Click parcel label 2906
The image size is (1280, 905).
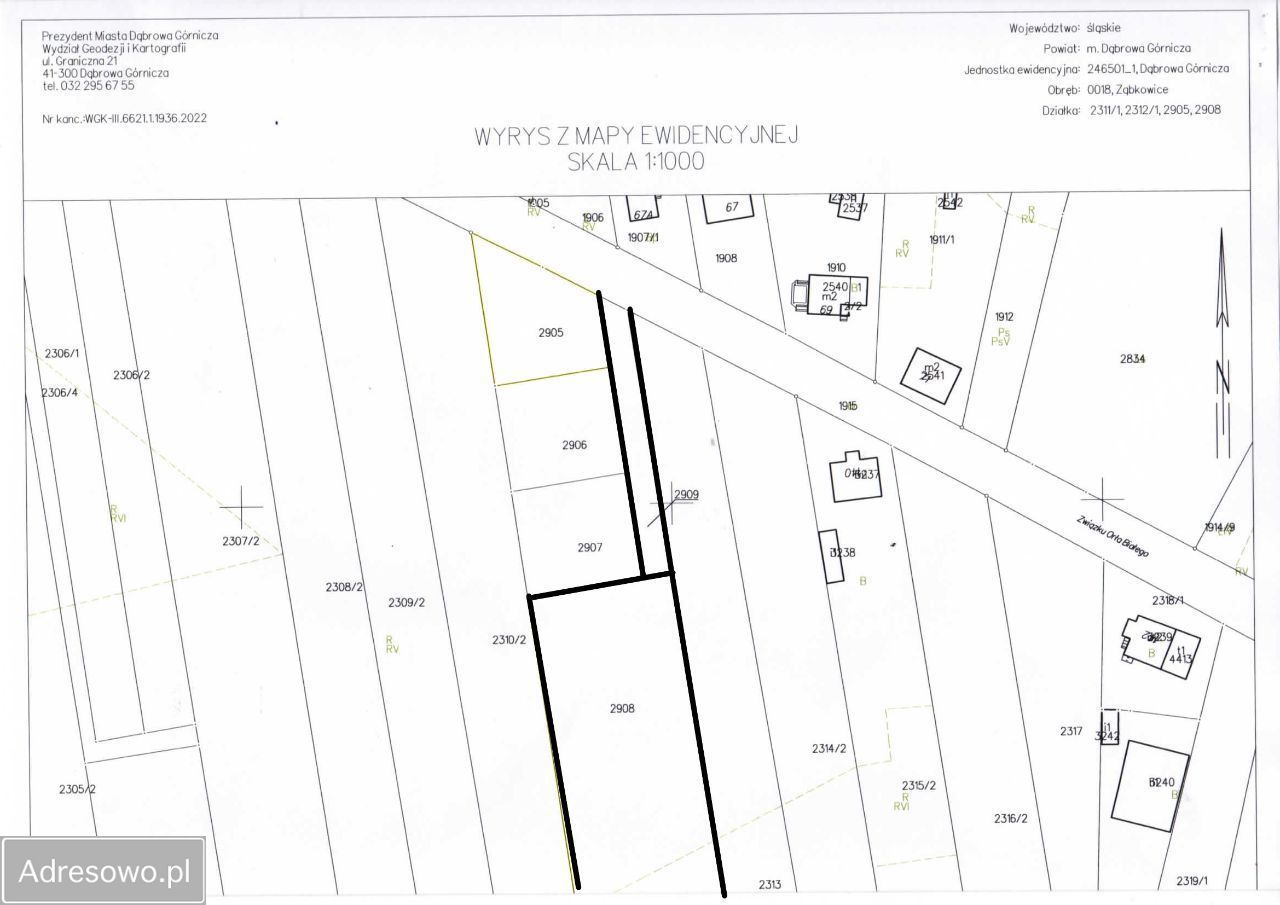click(574, 445)
